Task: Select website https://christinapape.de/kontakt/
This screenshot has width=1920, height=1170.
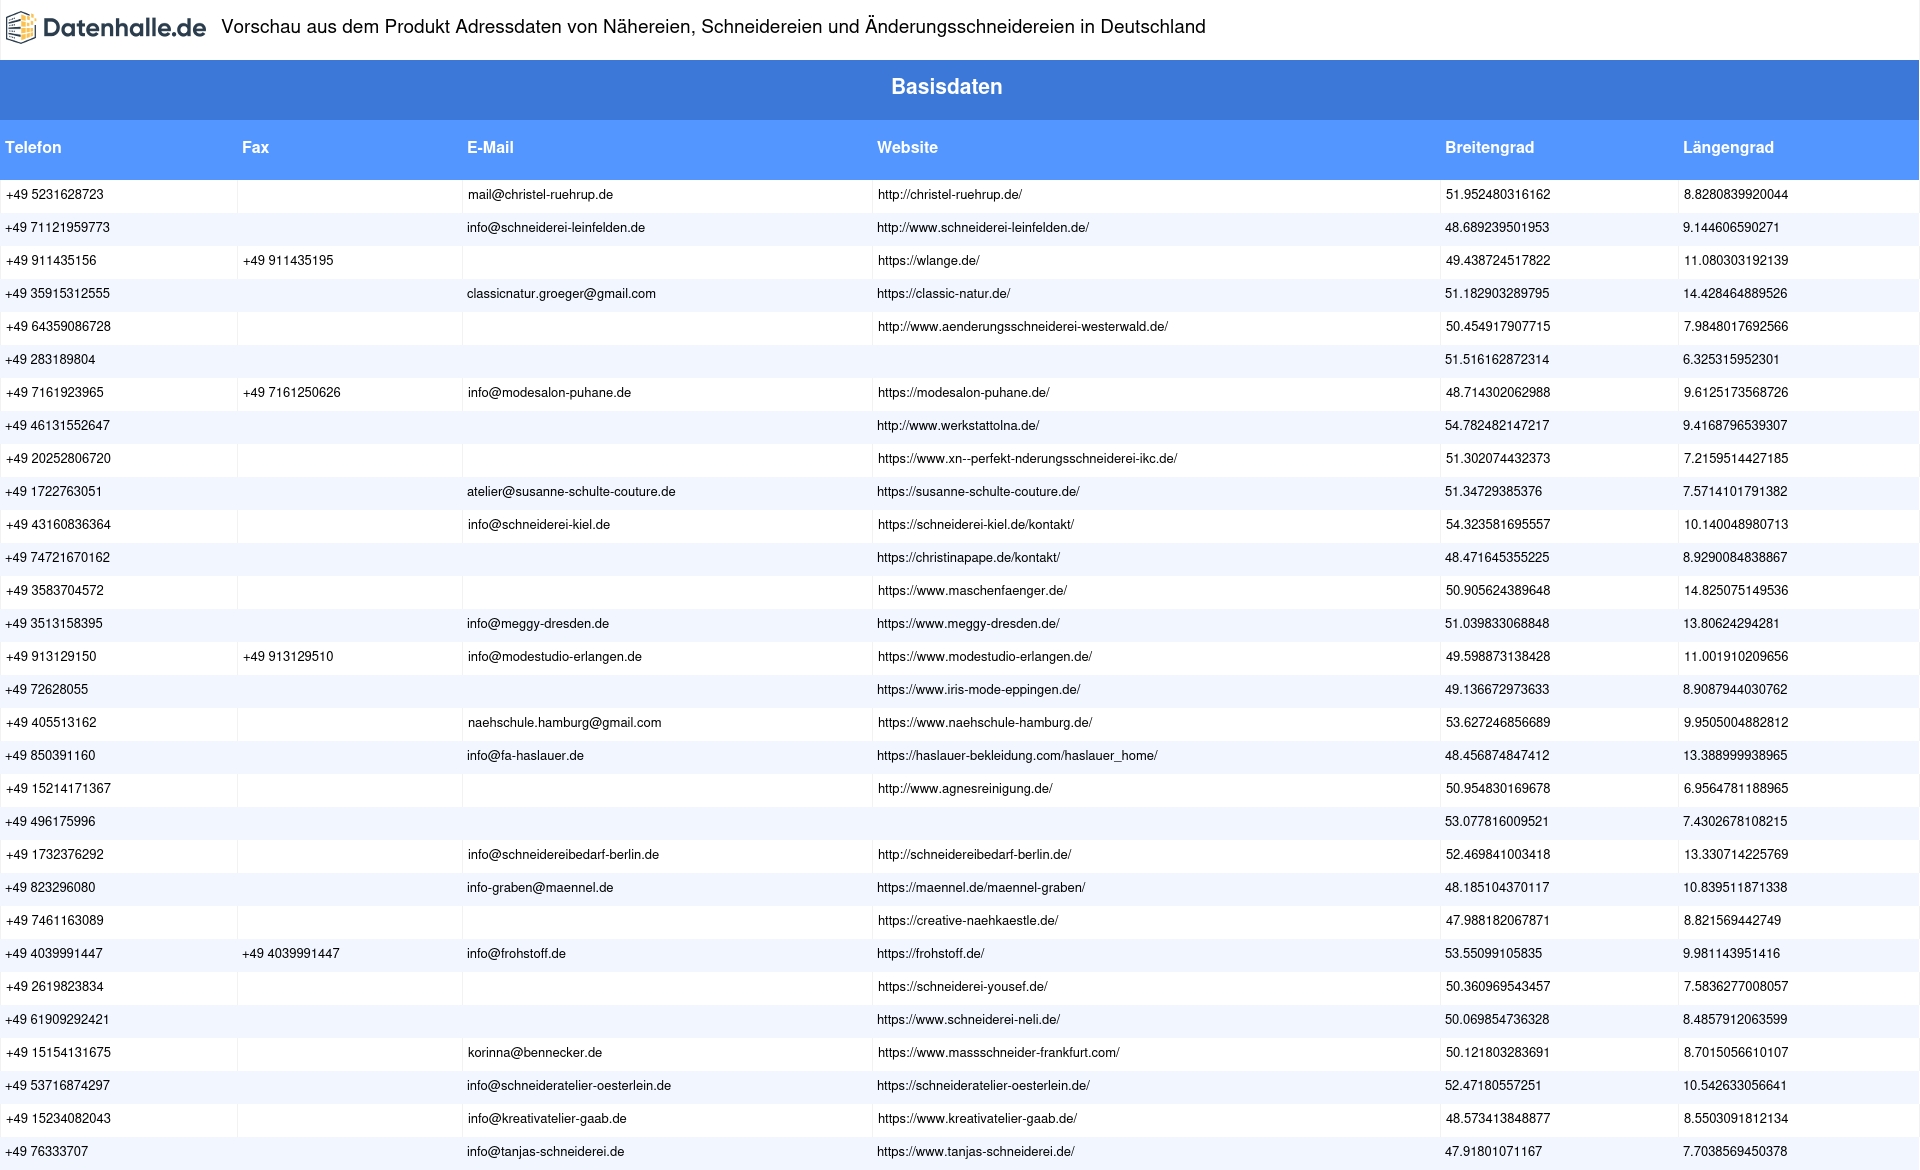Action: tap(969, 558)
